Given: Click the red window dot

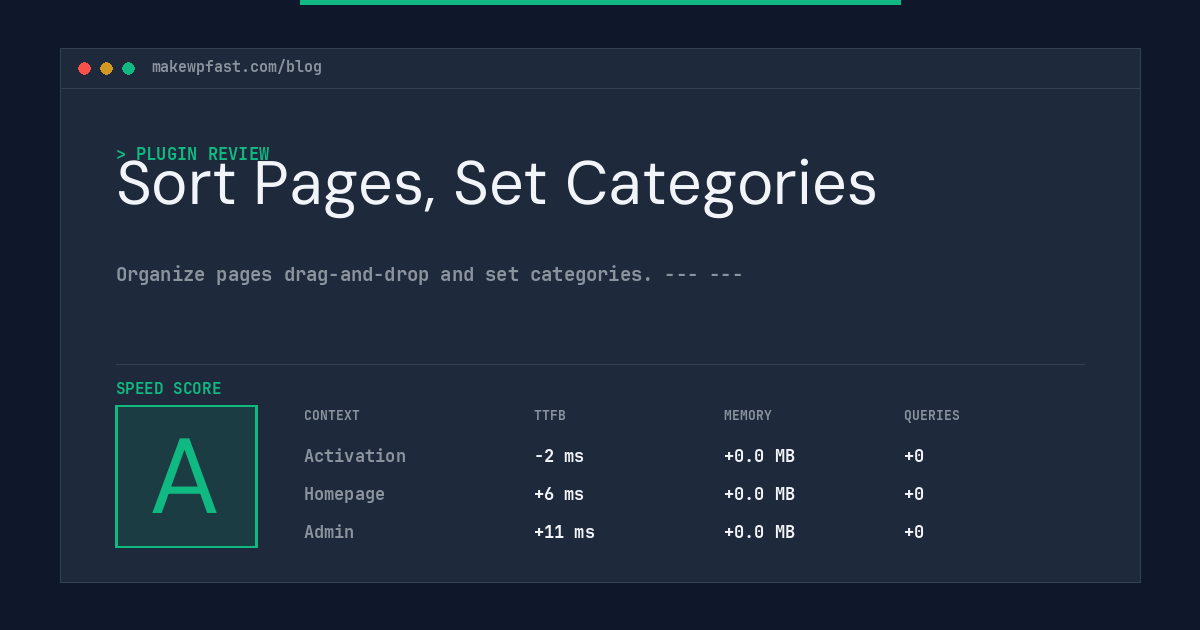Looking at the screenshot, I should [x=85, y=68].
